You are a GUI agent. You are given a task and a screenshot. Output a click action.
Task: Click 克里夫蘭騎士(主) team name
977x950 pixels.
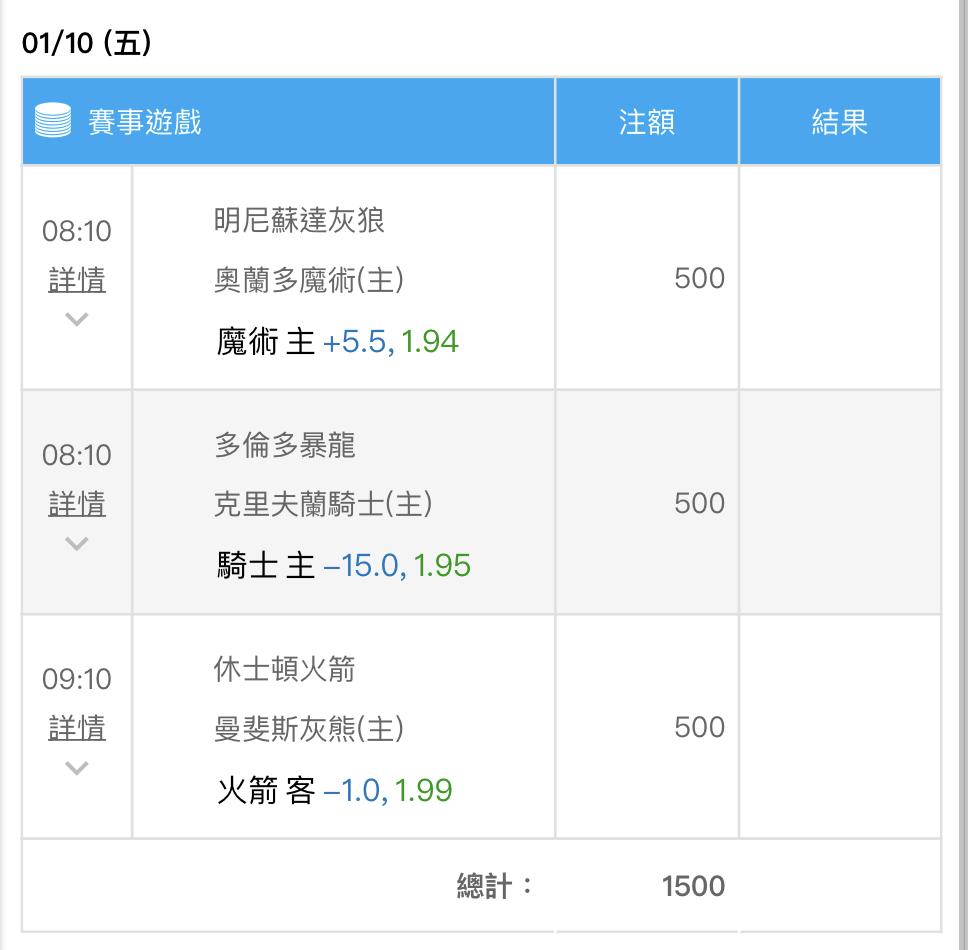click(323, 504)
